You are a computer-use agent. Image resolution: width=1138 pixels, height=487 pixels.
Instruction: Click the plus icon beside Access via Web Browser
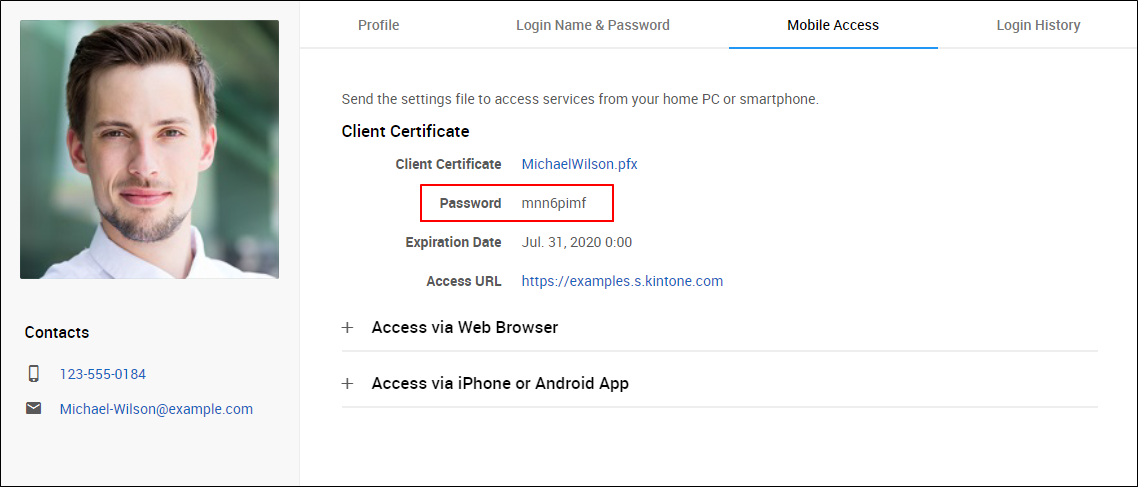[x=348, y=327]
